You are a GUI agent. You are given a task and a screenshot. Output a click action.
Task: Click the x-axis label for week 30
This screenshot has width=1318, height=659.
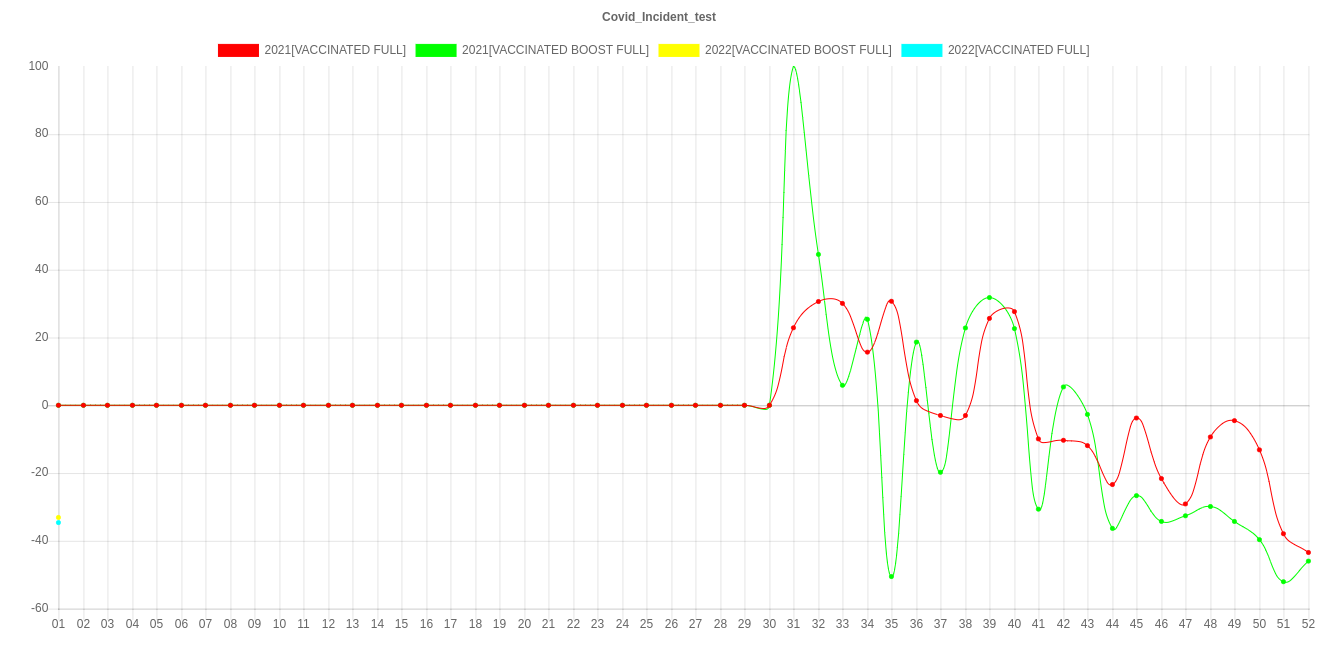[769, 624]
